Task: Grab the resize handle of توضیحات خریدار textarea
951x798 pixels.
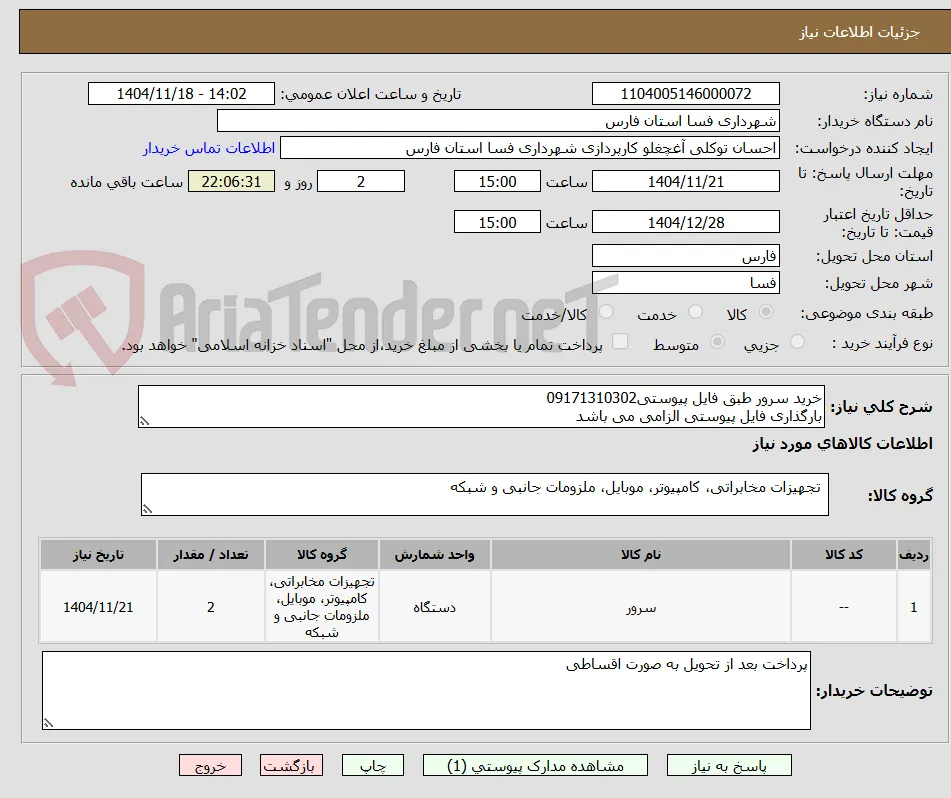Action: 48,723
